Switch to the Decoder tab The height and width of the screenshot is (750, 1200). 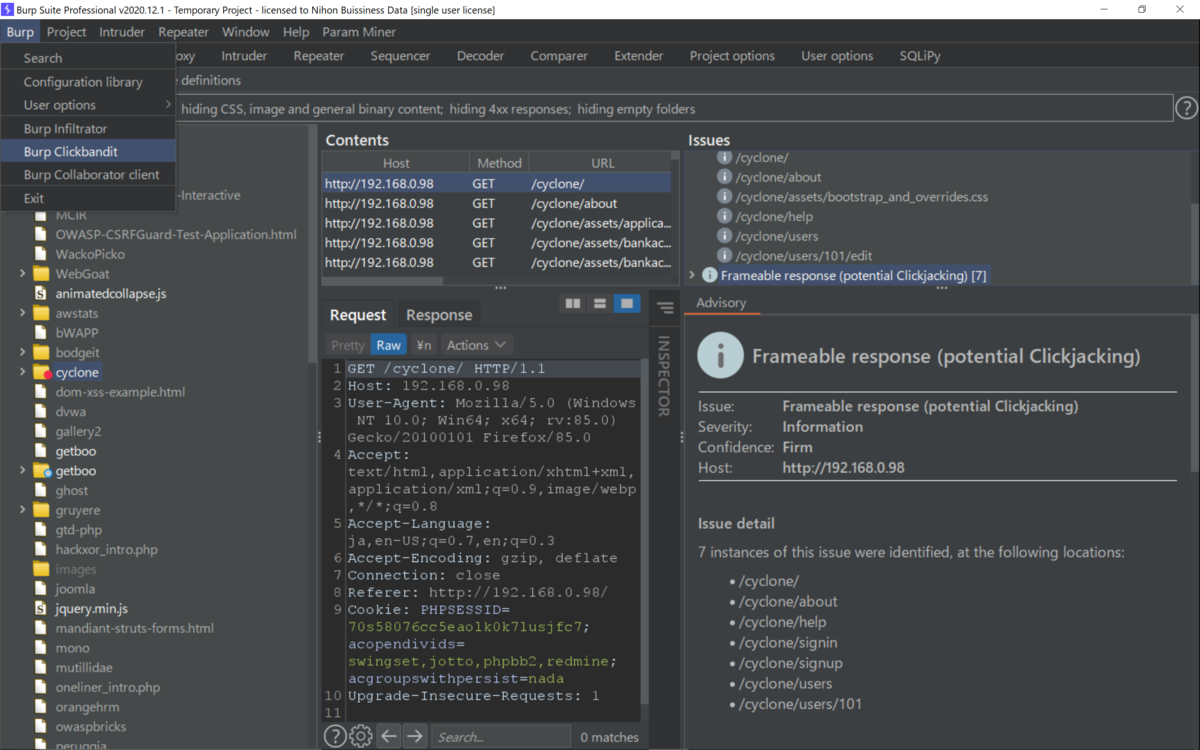click(x=481, y=56)
